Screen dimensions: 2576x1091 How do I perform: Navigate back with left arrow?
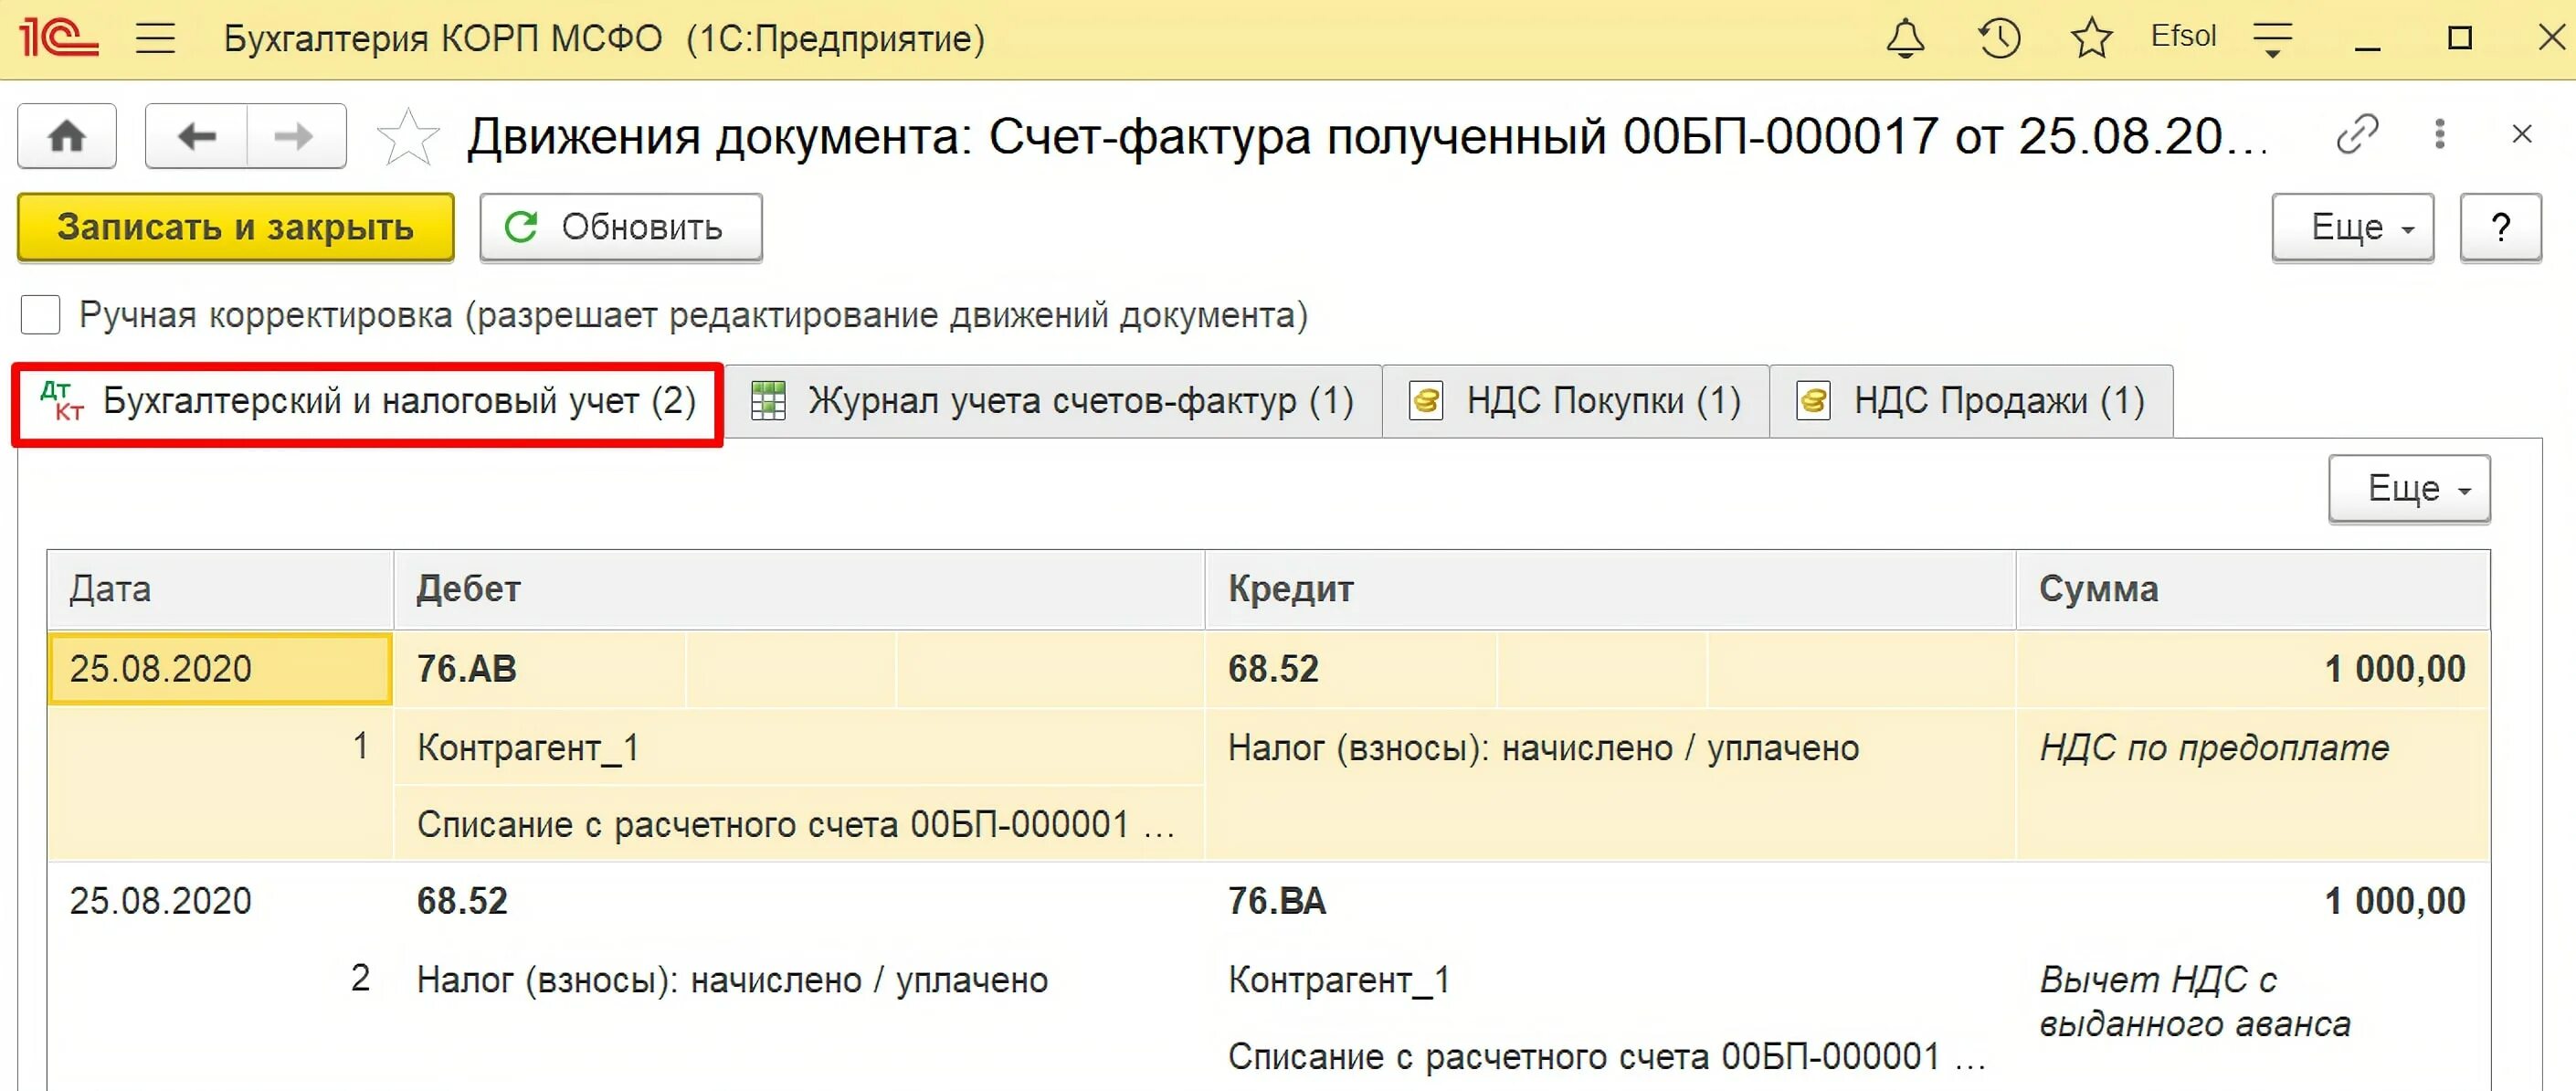[x=197, y=136]
